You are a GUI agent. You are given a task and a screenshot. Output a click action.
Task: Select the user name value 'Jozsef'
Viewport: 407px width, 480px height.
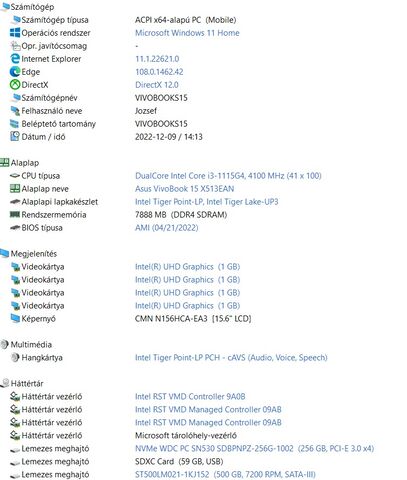point(146,111)
